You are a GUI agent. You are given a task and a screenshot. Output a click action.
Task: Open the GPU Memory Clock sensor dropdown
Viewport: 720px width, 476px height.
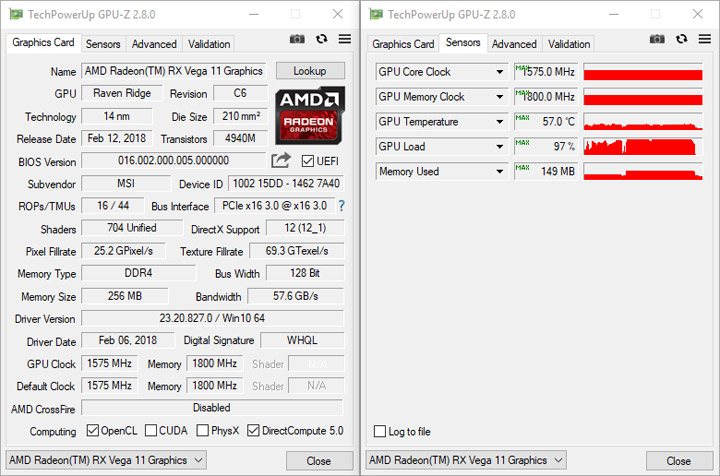coord(500,97)
